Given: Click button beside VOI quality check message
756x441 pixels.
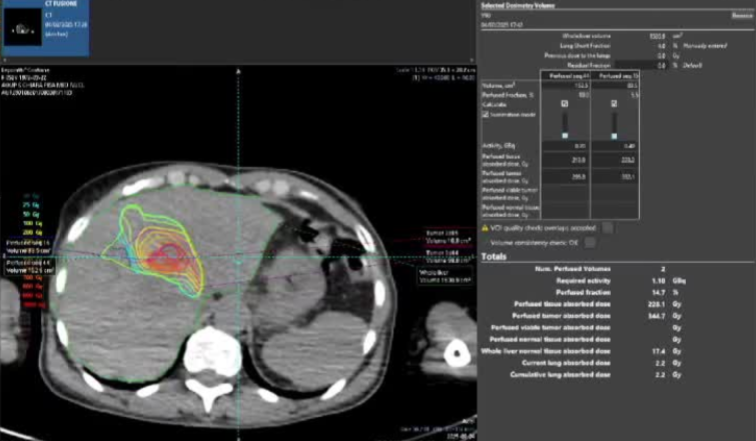Looking at the screenshot, I should pyautogui.click(x=609, y=227).
